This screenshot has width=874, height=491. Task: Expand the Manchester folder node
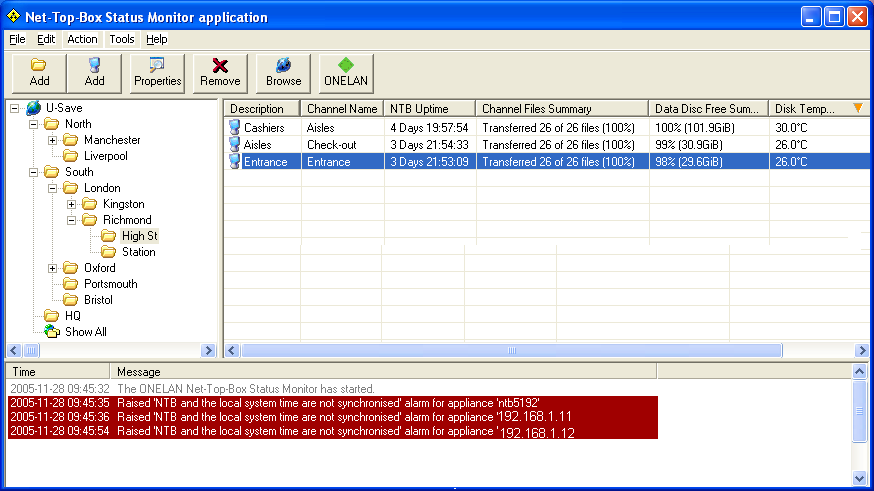pos(52,140)
